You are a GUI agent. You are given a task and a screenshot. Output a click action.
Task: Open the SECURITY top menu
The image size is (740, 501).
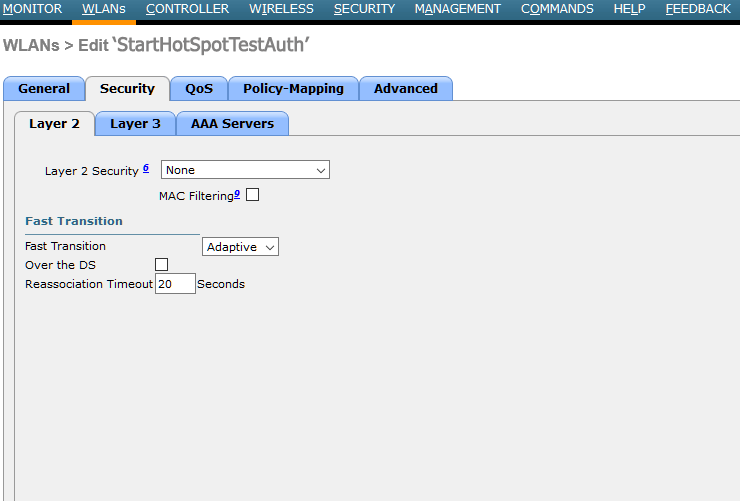364,9
